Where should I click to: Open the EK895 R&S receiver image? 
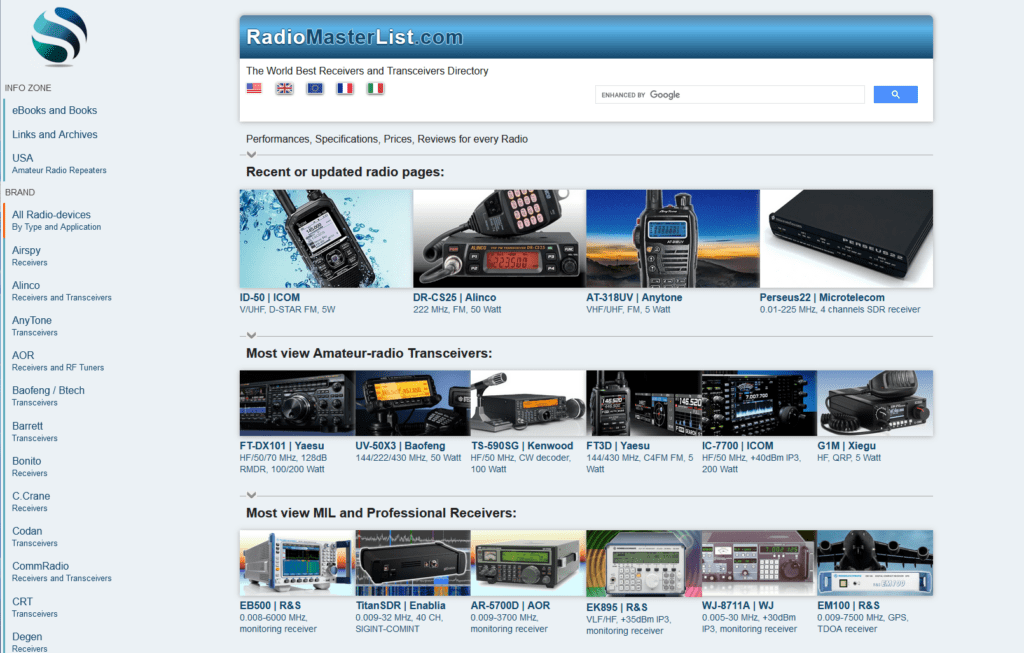(x=644, y=564)
